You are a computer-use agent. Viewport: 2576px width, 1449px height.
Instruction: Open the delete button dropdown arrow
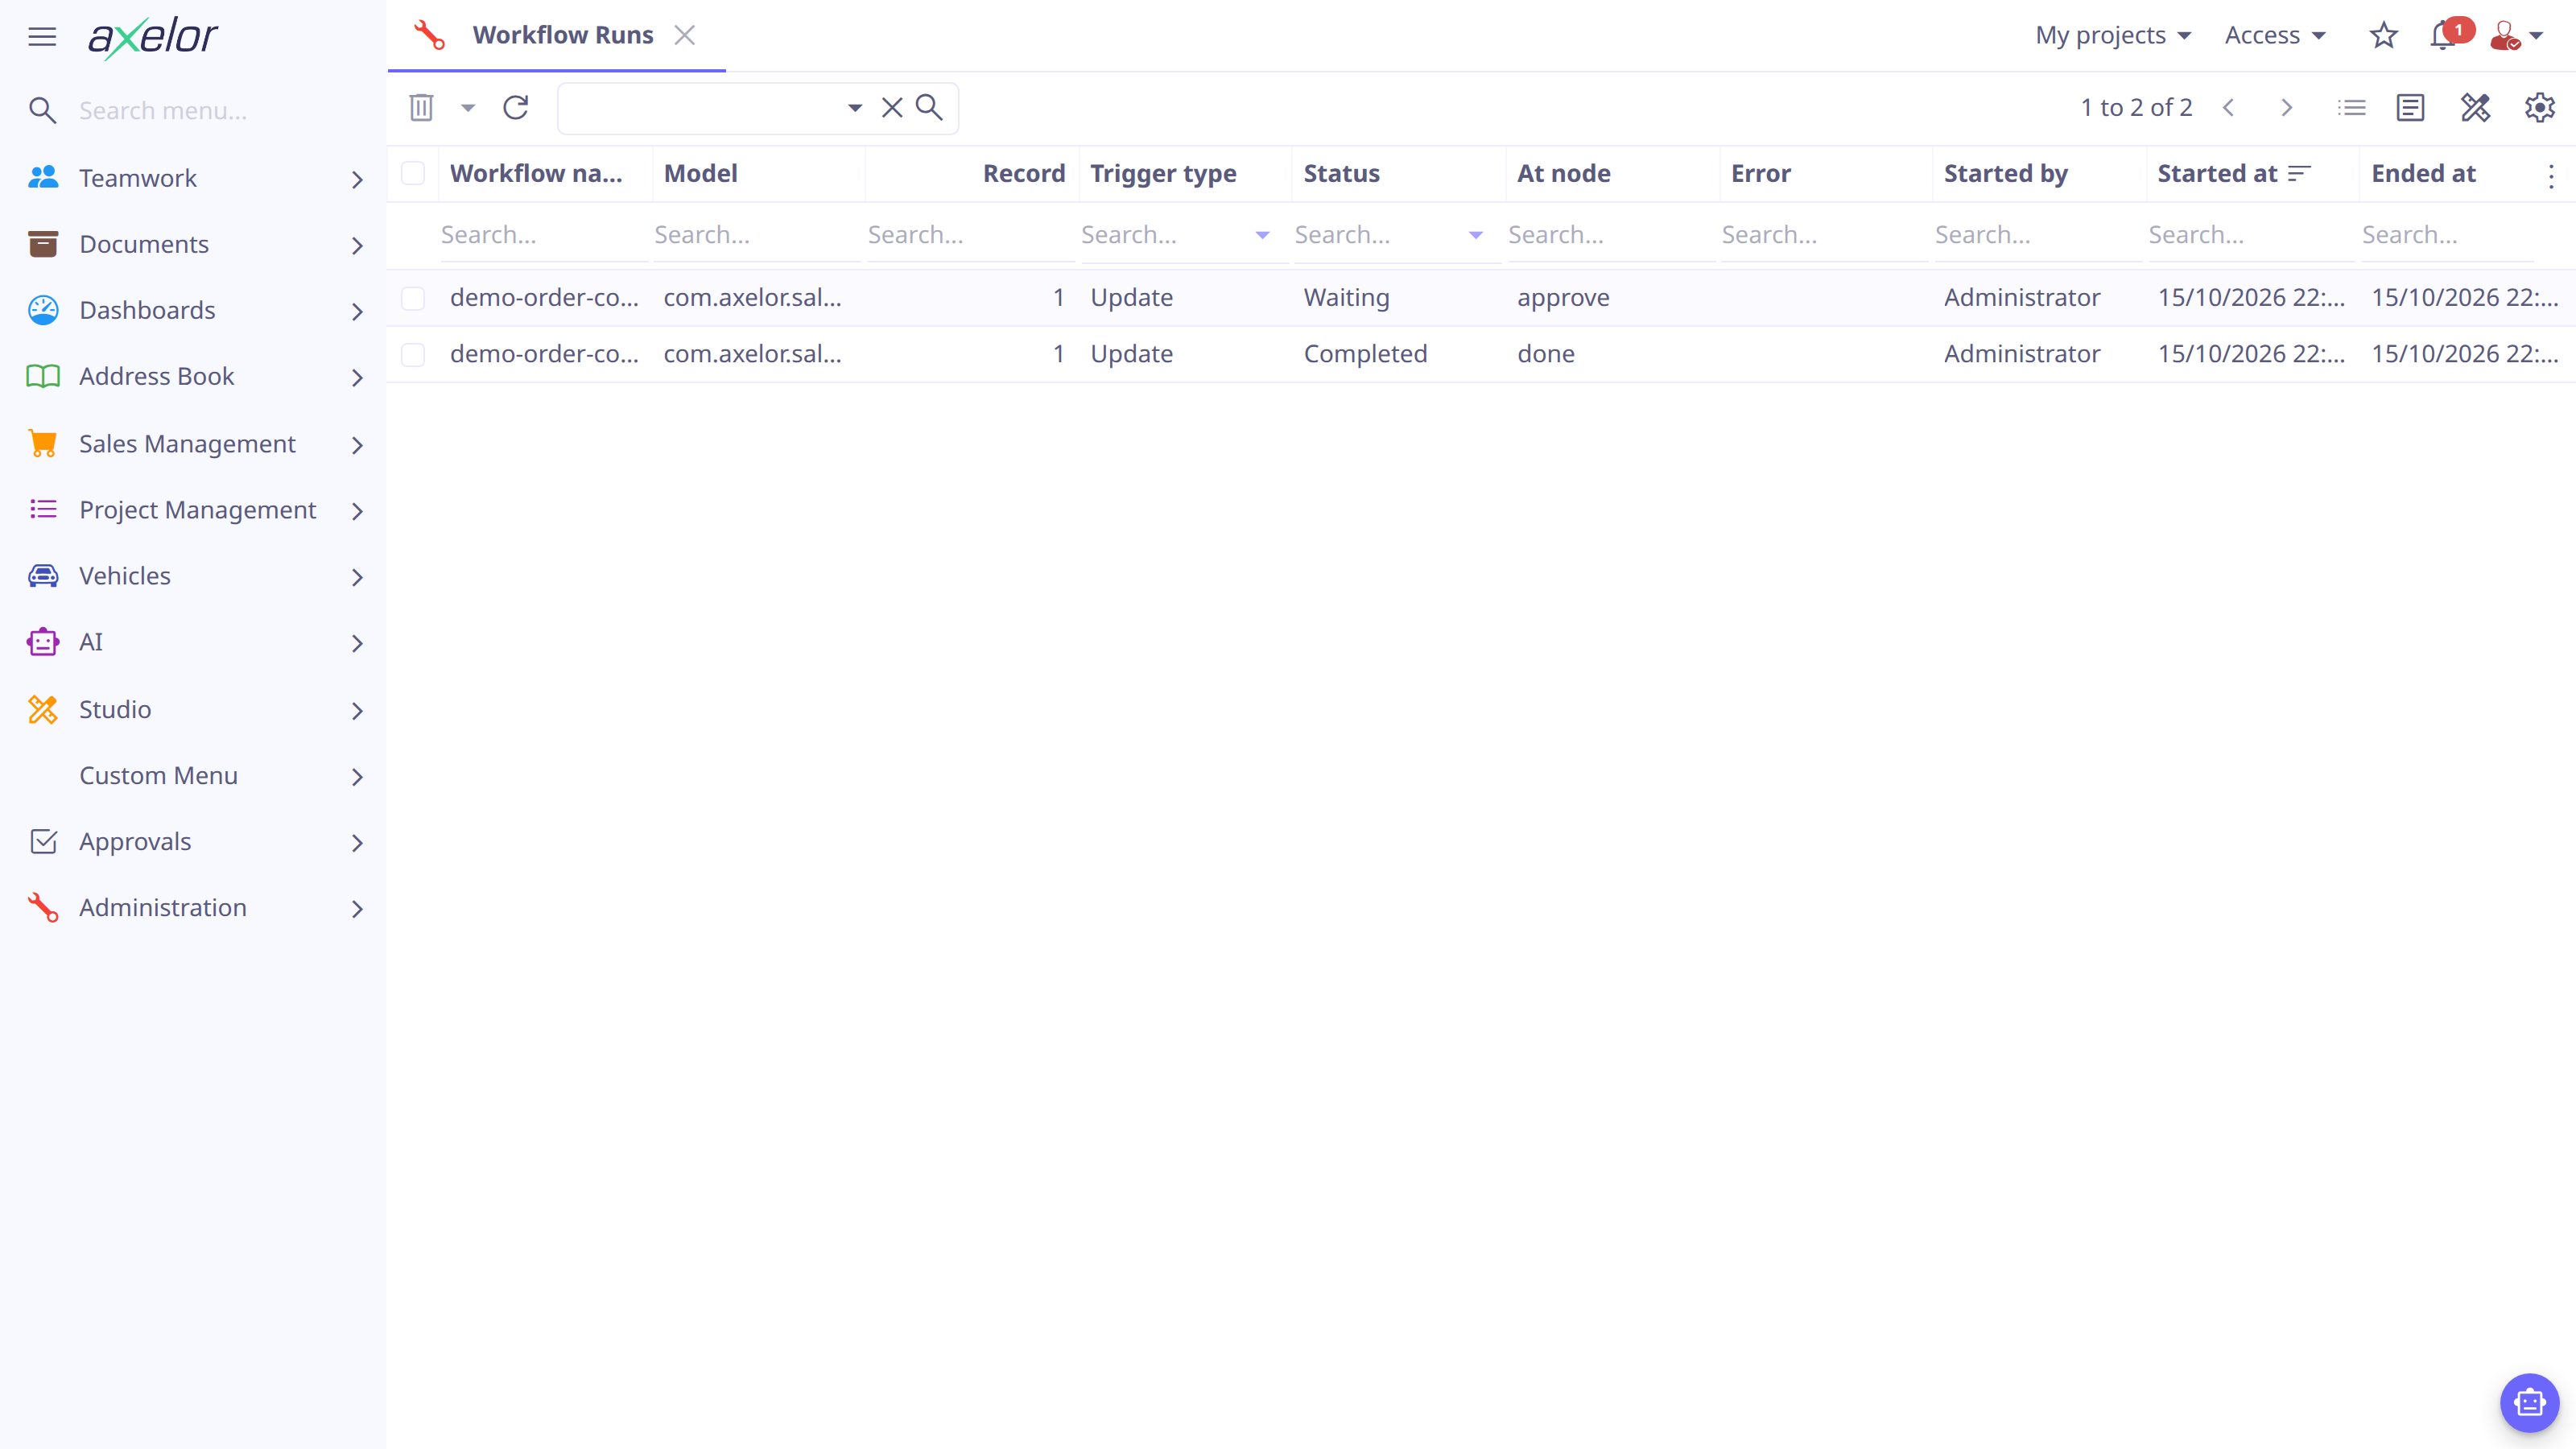point(468,107)
